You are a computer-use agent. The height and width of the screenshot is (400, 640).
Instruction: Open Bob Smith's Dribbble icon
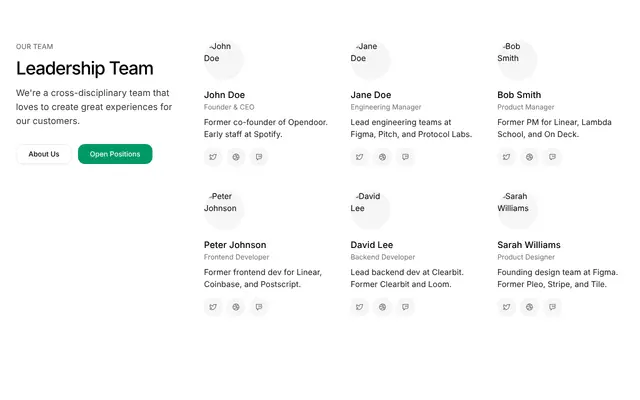[529, 157]
